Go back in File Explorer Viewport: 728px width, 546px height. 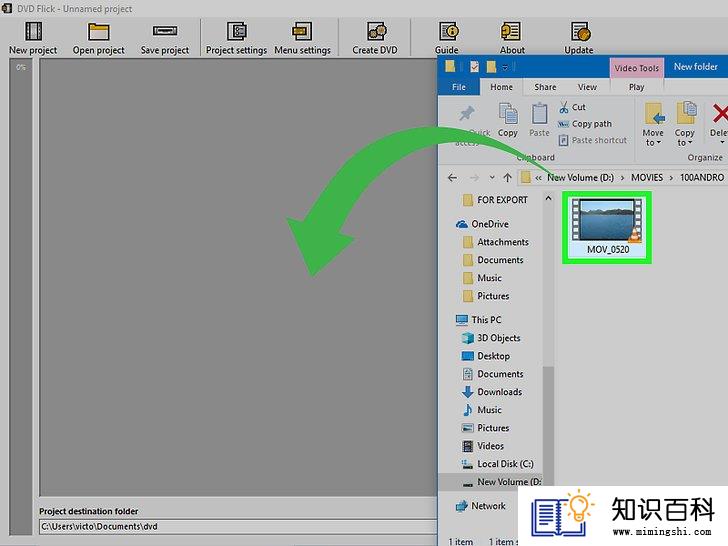click(x=452, y=178)
